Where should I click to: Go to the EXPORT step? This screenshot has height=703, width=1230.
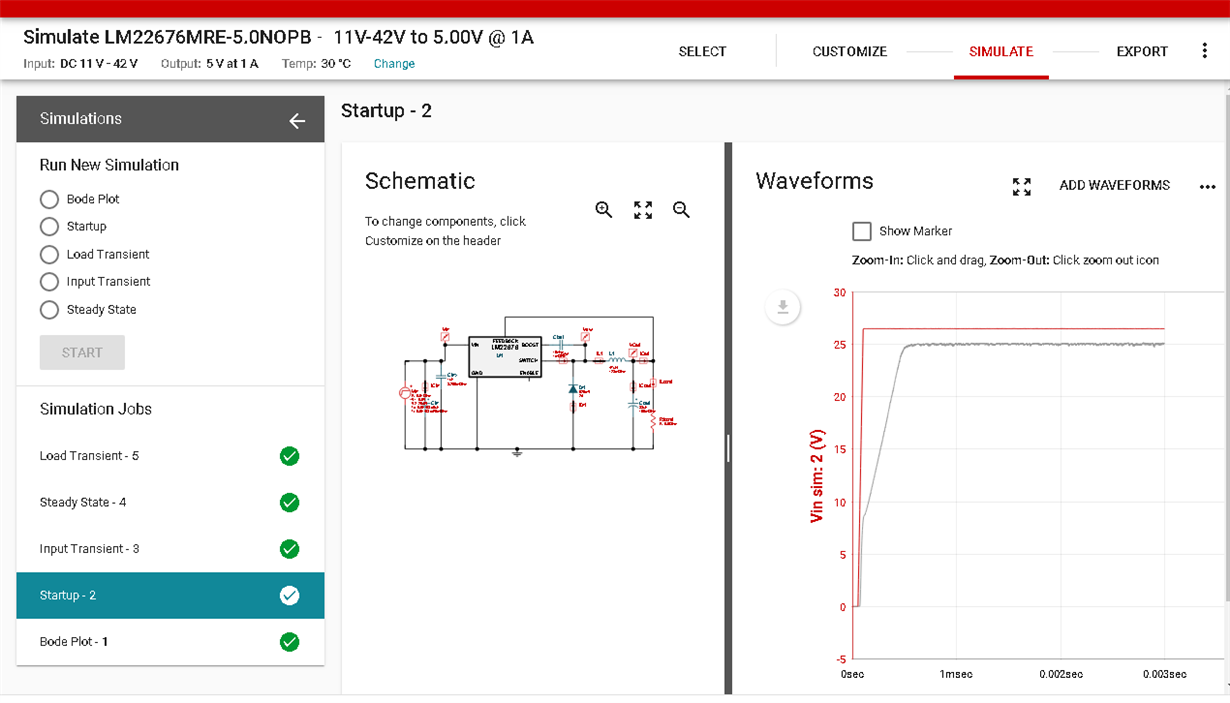(x=1142, y=51)
